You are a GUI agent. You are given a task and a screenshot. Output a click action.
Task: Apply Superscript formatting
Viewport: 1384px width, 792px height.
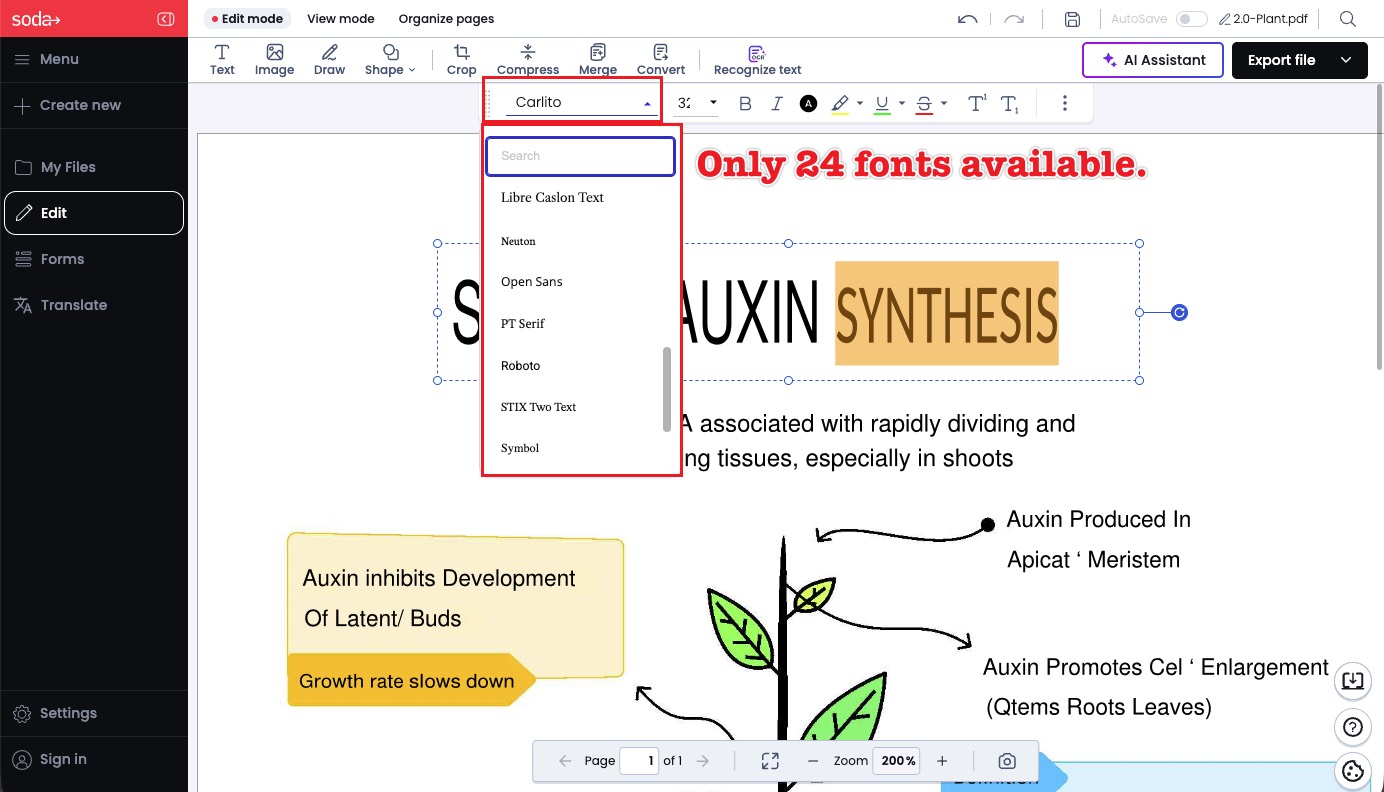(x=977, y=103)
